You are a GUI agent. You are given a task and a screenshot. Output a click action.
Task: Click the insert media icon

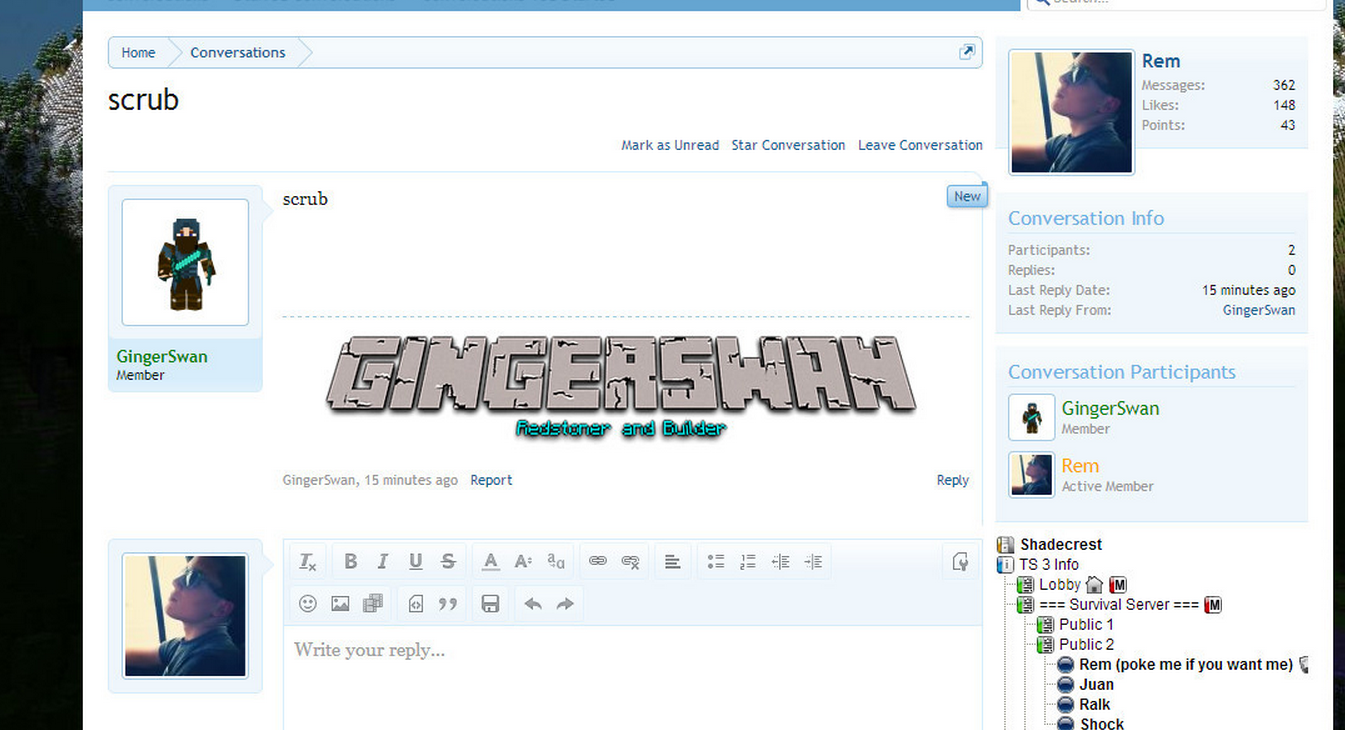pyautogui.click(x=373, y=604)
